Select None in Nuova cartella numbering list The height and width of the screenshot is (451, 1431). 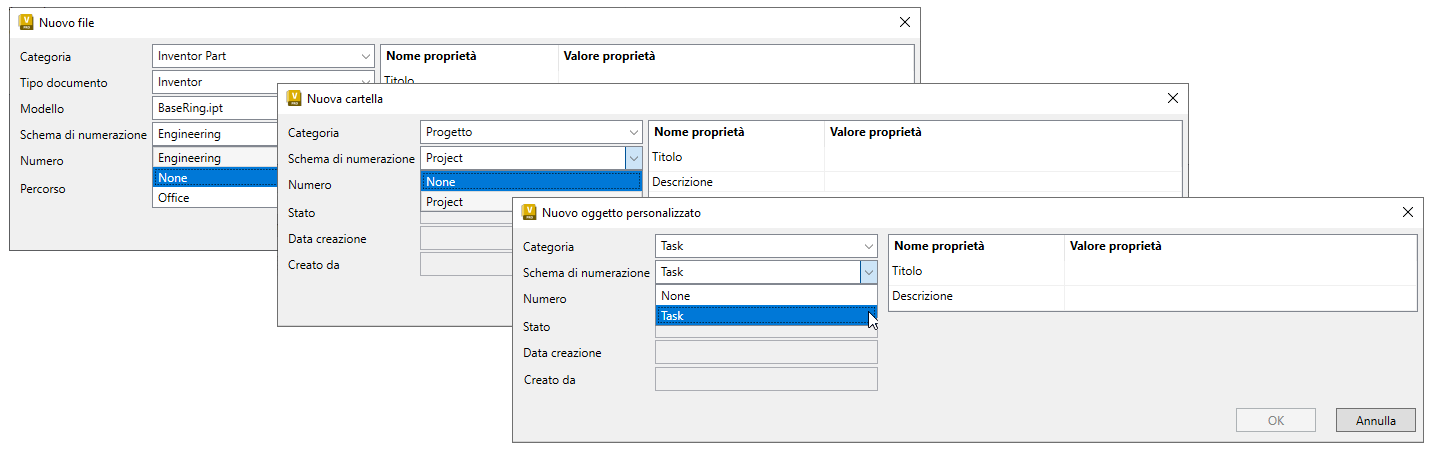530,182
